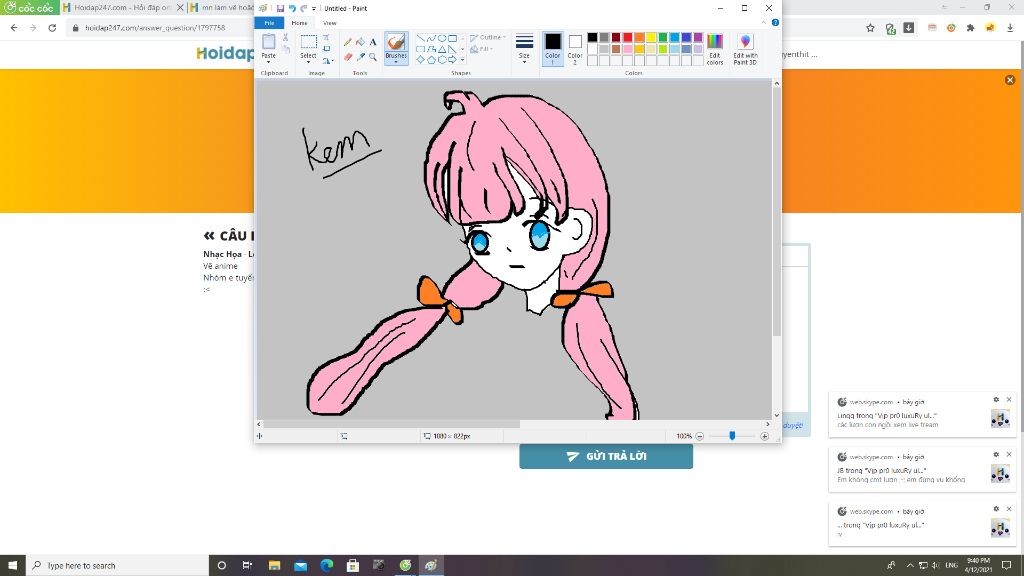Click the Crop icon in Image group

coord(327,38)
